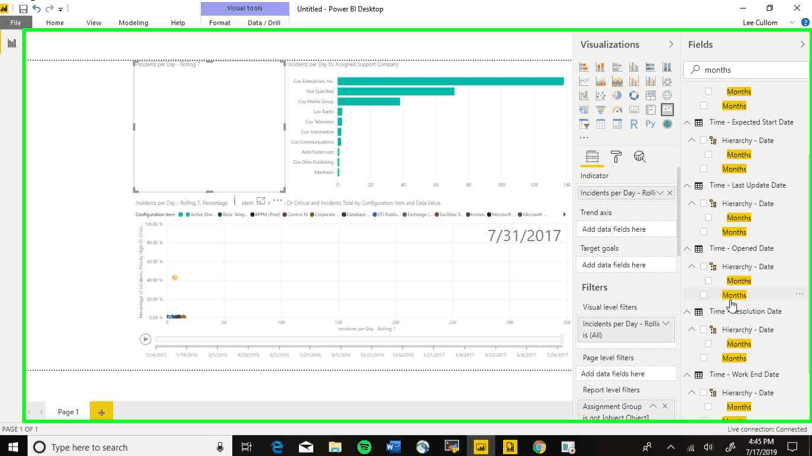Open the Modeling ribbon tab
Viewport: 812px width, 456px height.
(133, 23)
